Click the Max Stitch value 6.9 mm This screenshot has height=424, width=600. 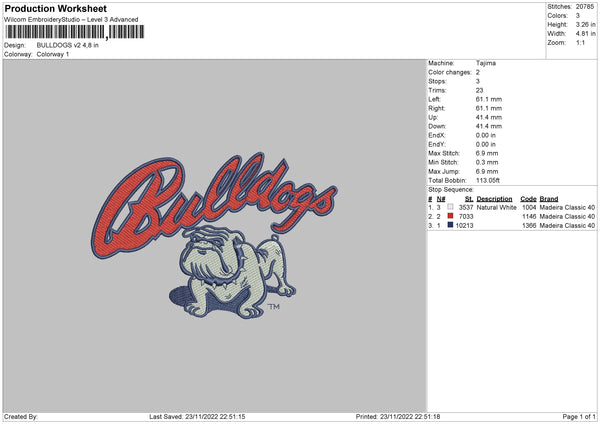[x=487, y=153]
